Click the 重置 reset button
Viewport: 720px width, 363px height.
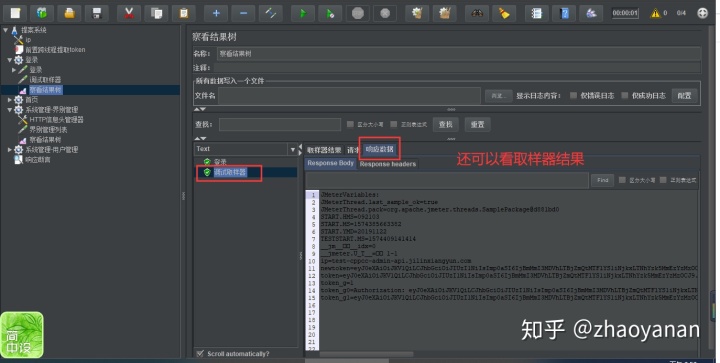pyautogui.click(x=477, y=124)
